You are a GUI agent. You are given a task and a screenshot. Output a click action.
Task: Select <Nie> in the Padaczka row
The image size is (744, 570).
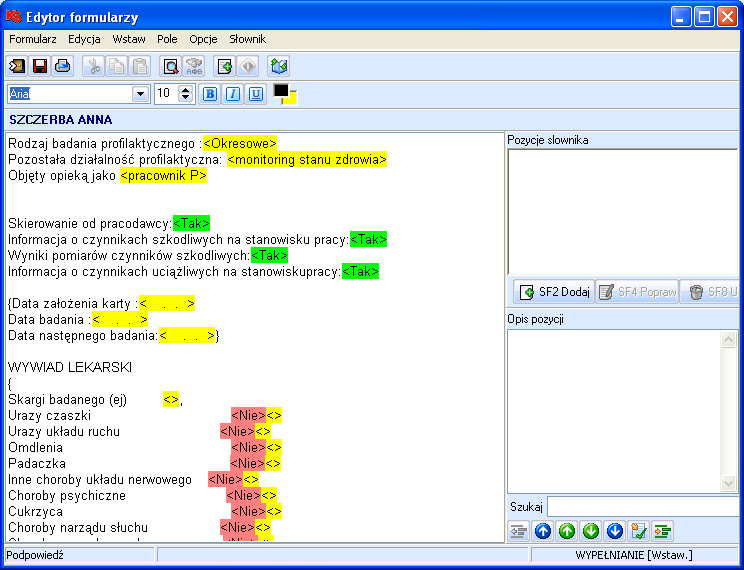click(x=248, y=464)
